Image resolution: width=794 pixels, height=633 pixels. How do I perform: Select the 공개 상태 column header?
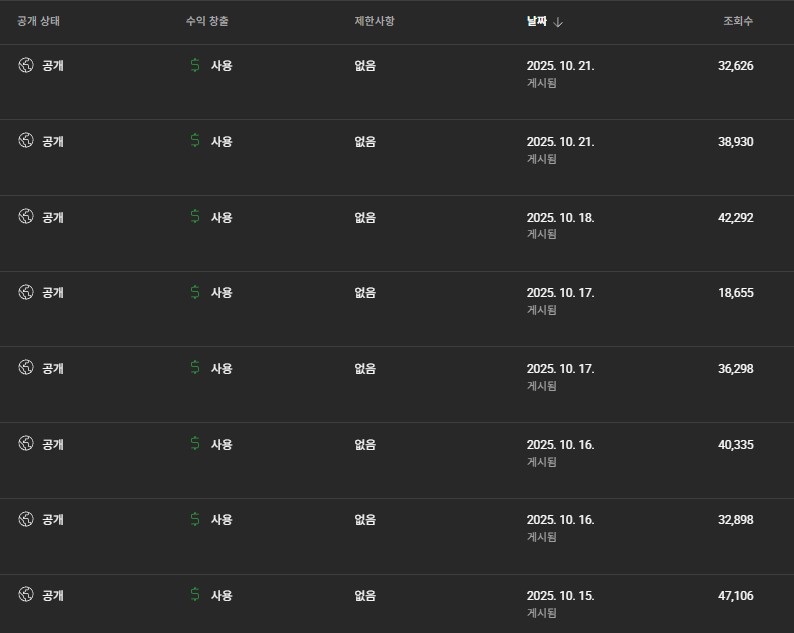[40, 21]
